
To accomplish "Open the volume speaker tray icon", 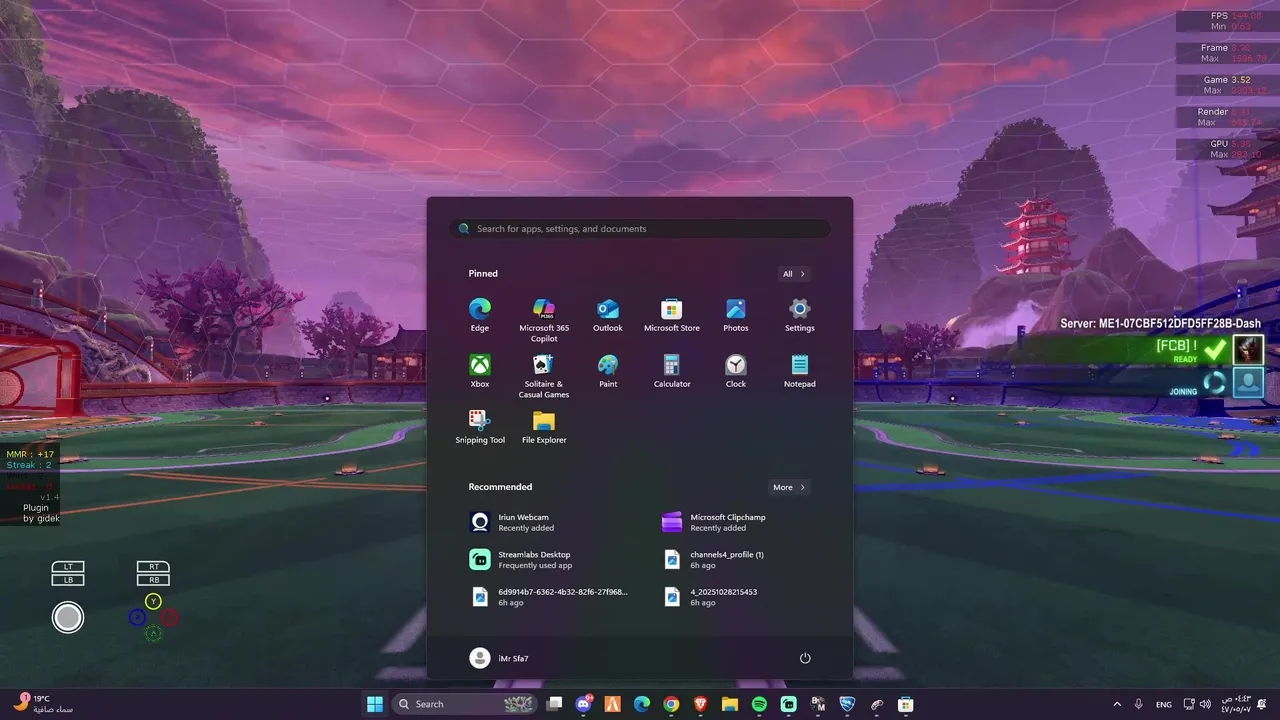I will 1204,704.
